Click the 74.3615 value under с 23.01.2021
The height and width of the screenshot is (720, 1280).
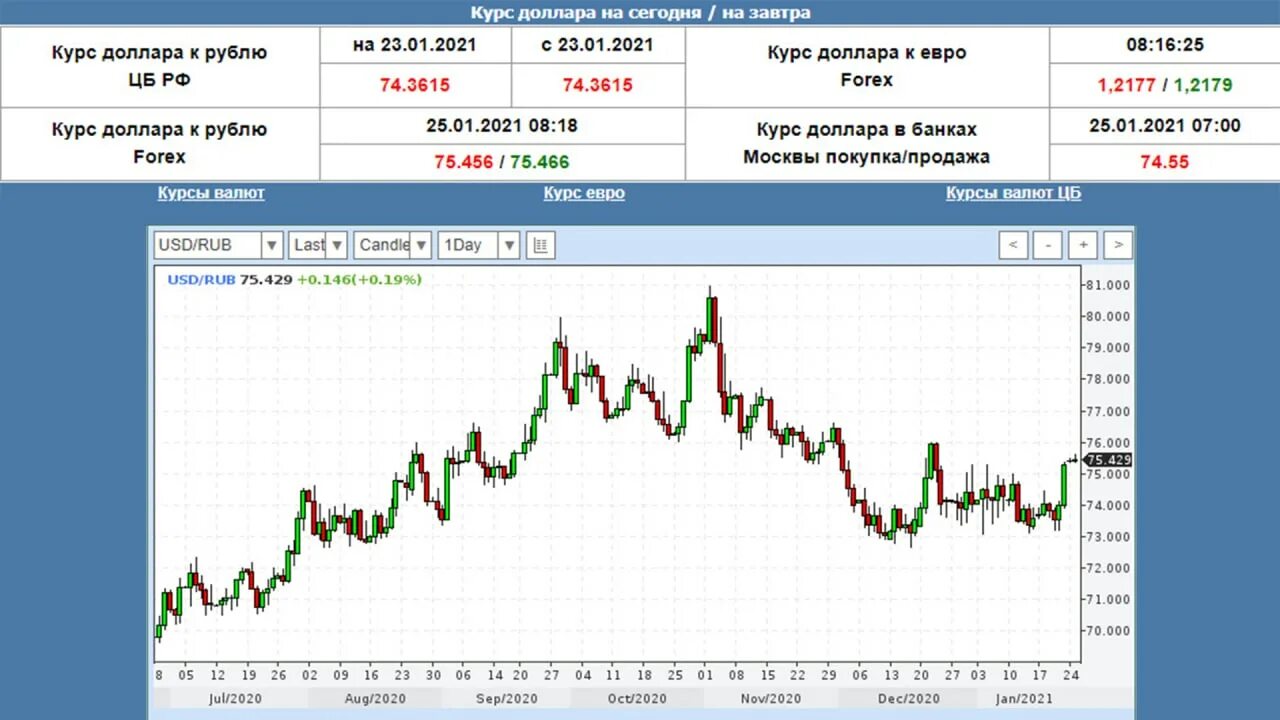coord(598,85)
